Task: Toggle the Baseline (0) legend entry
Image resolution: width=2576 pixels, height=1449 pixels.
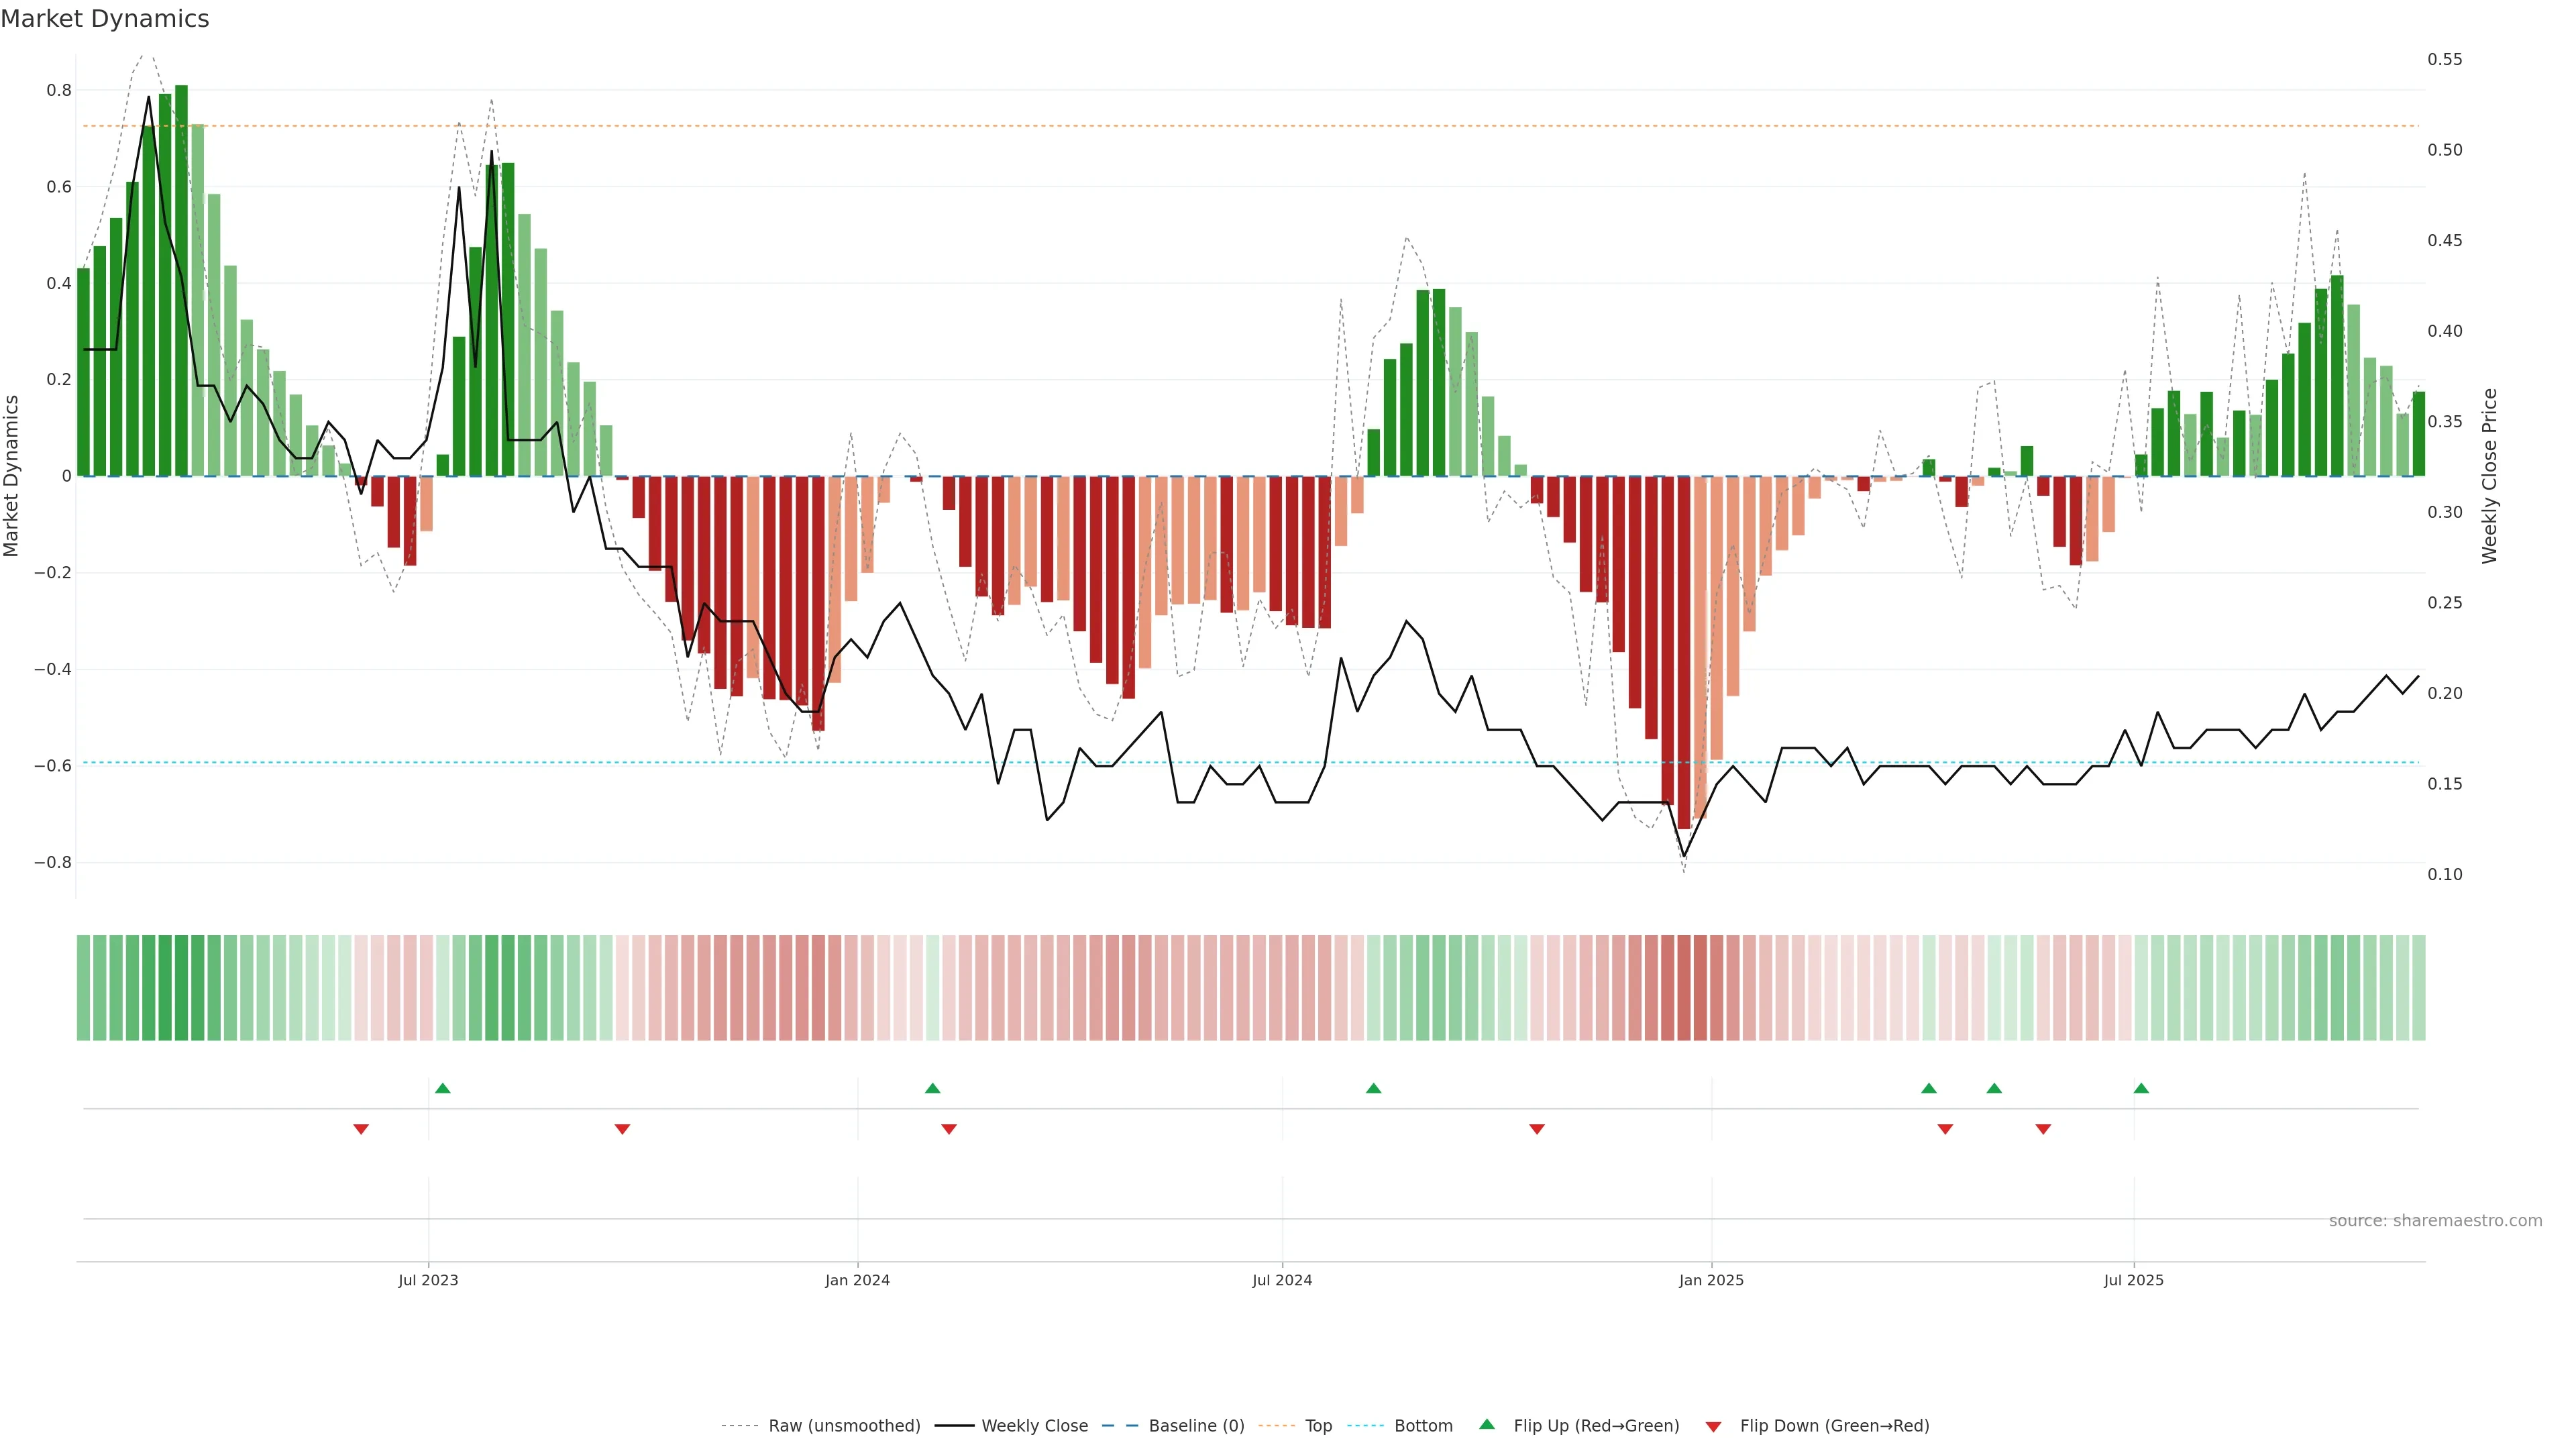Action: (x=1196, y=1426)
